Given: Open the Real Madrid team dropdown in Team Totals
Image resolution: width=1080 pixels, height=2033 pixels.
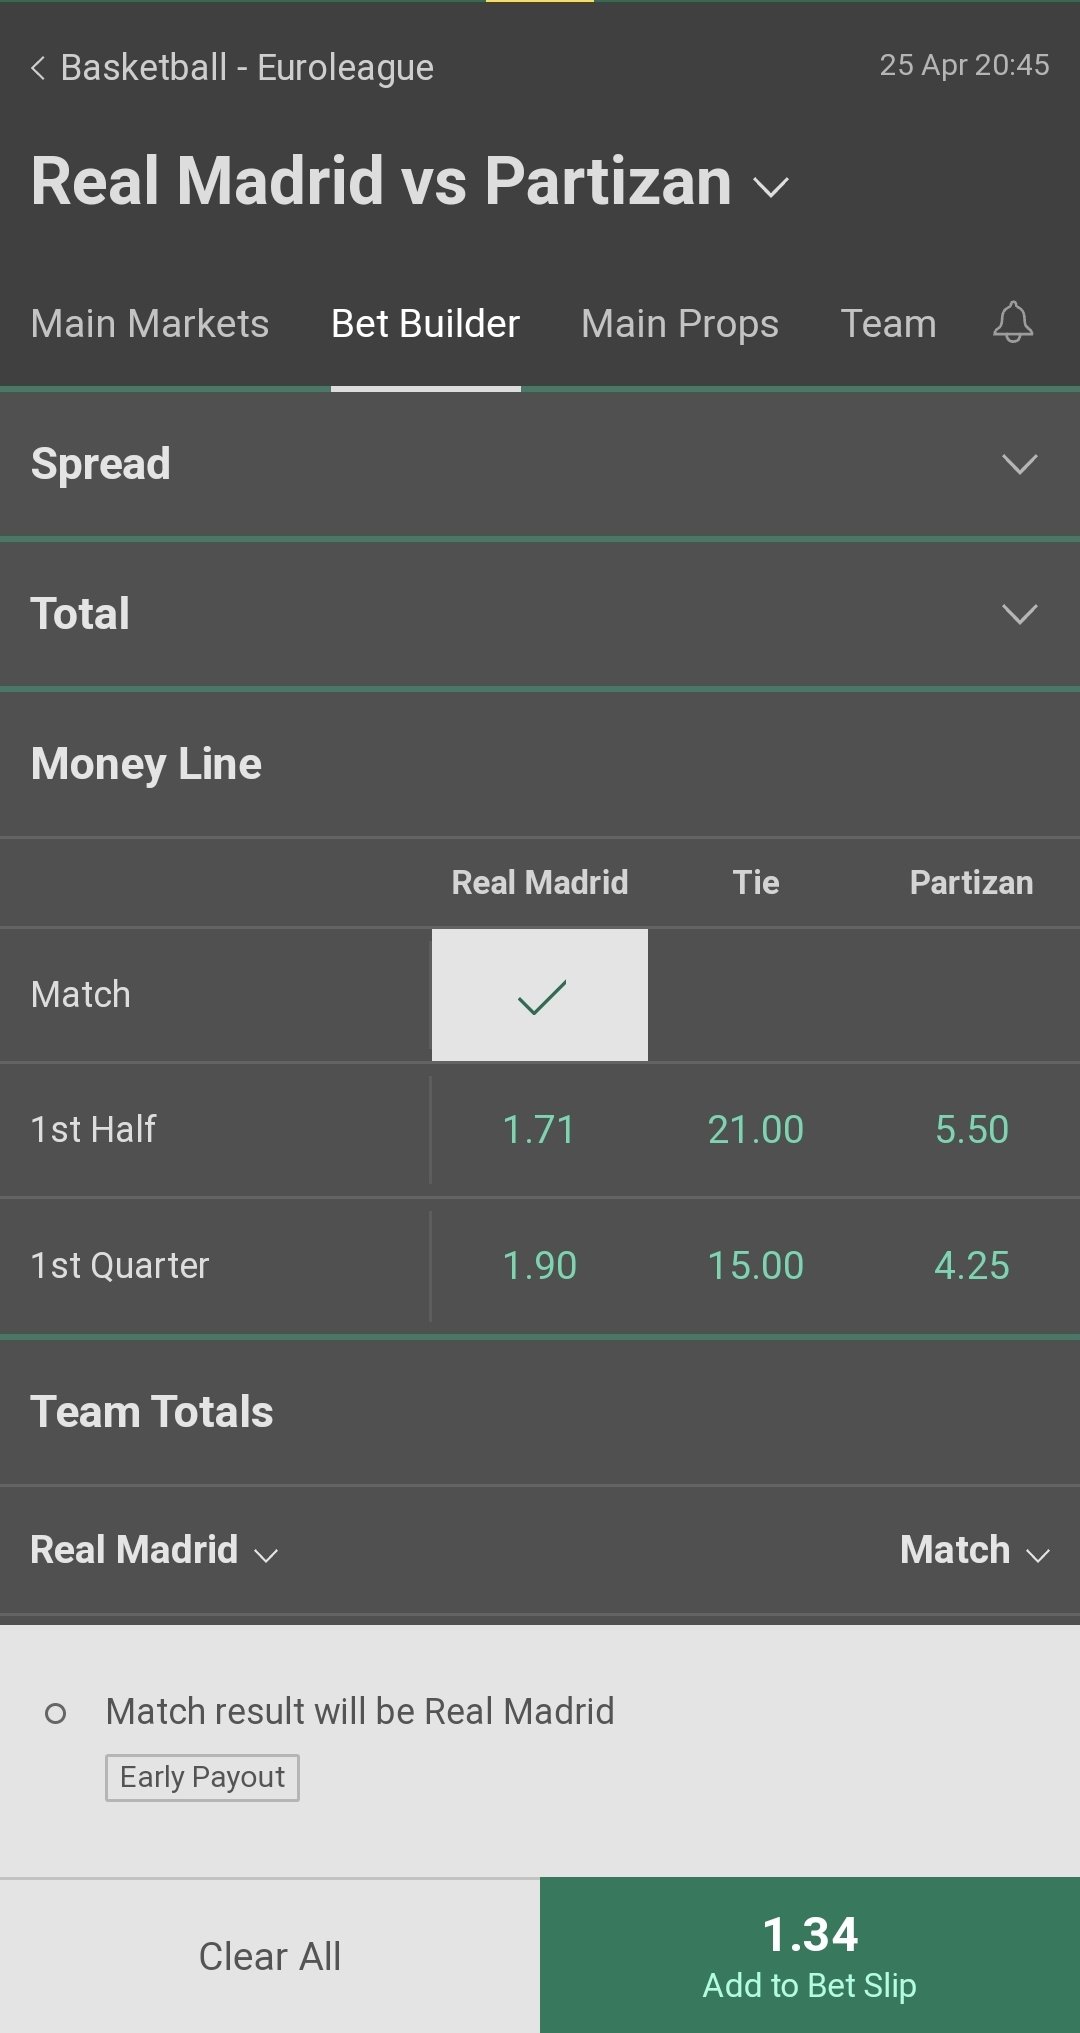Looking at the screenshot, I should pos(154,1551).
